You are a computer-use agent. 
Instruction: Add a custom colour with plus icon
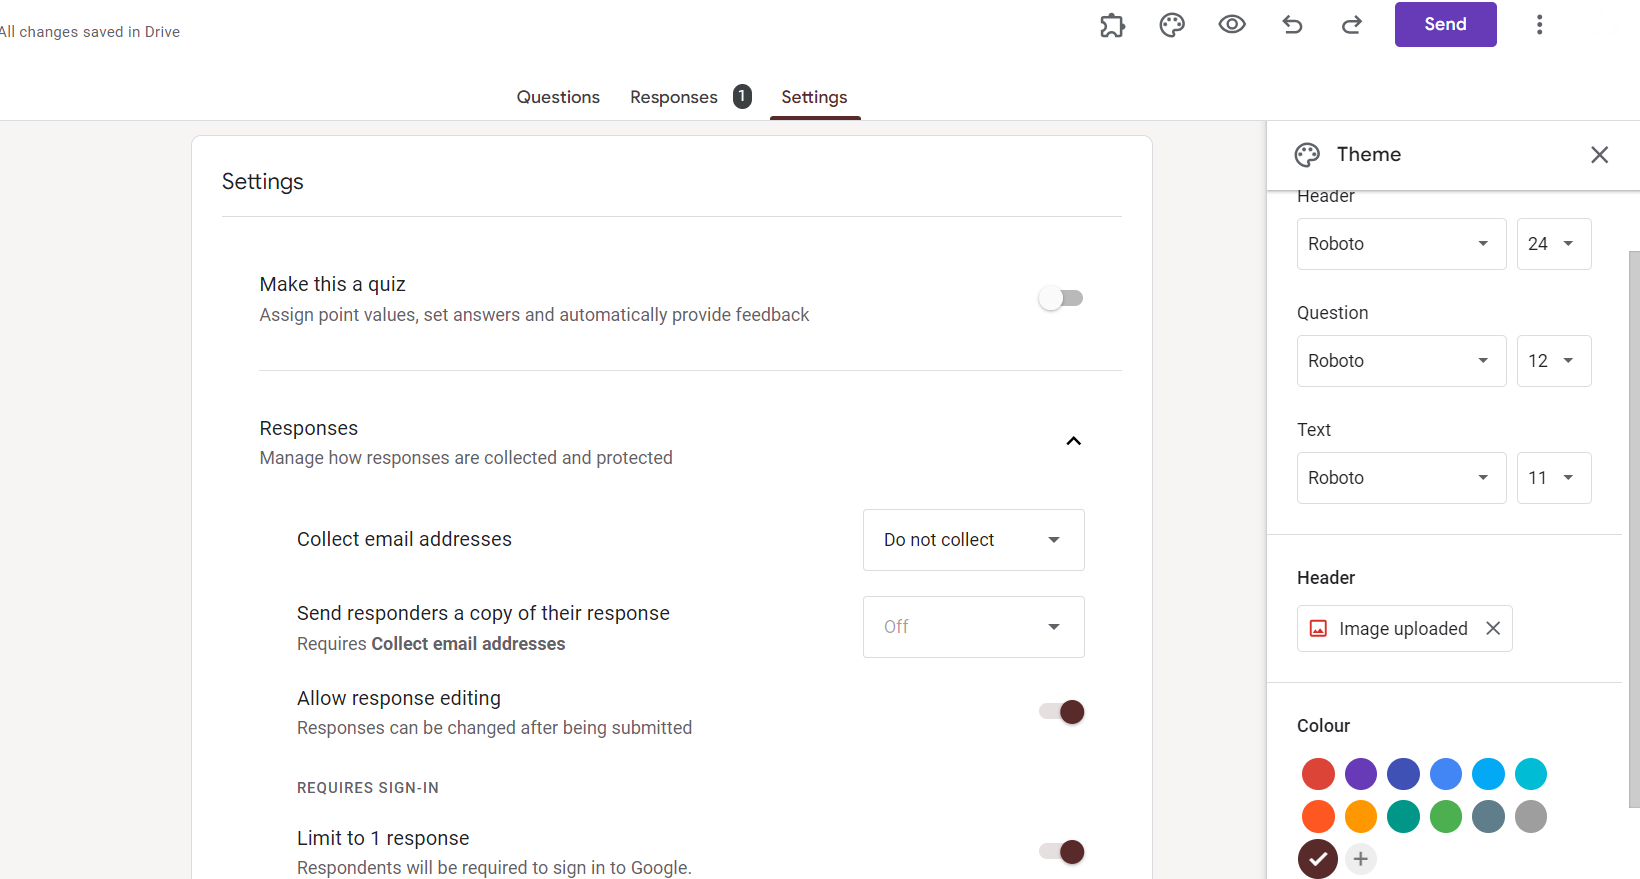coord(1360,859)
